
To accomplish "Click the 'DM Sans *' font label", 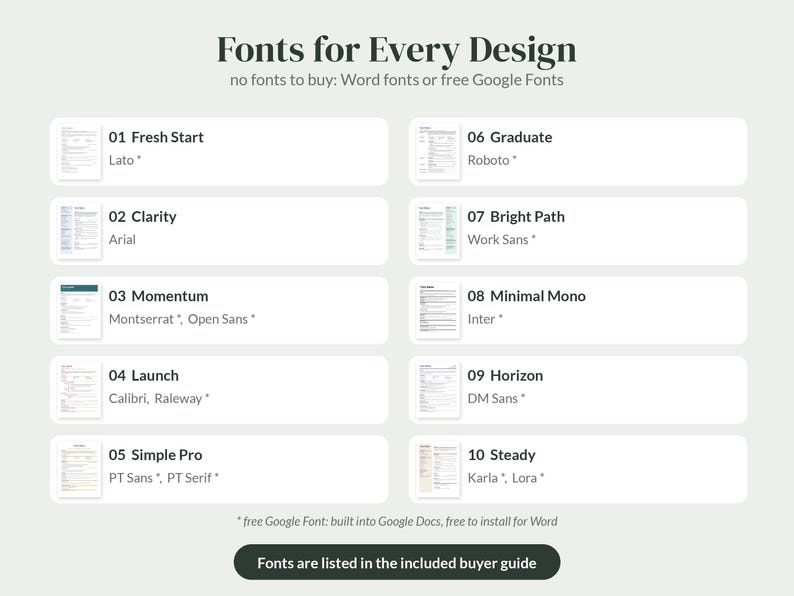I will pos(496,399).
